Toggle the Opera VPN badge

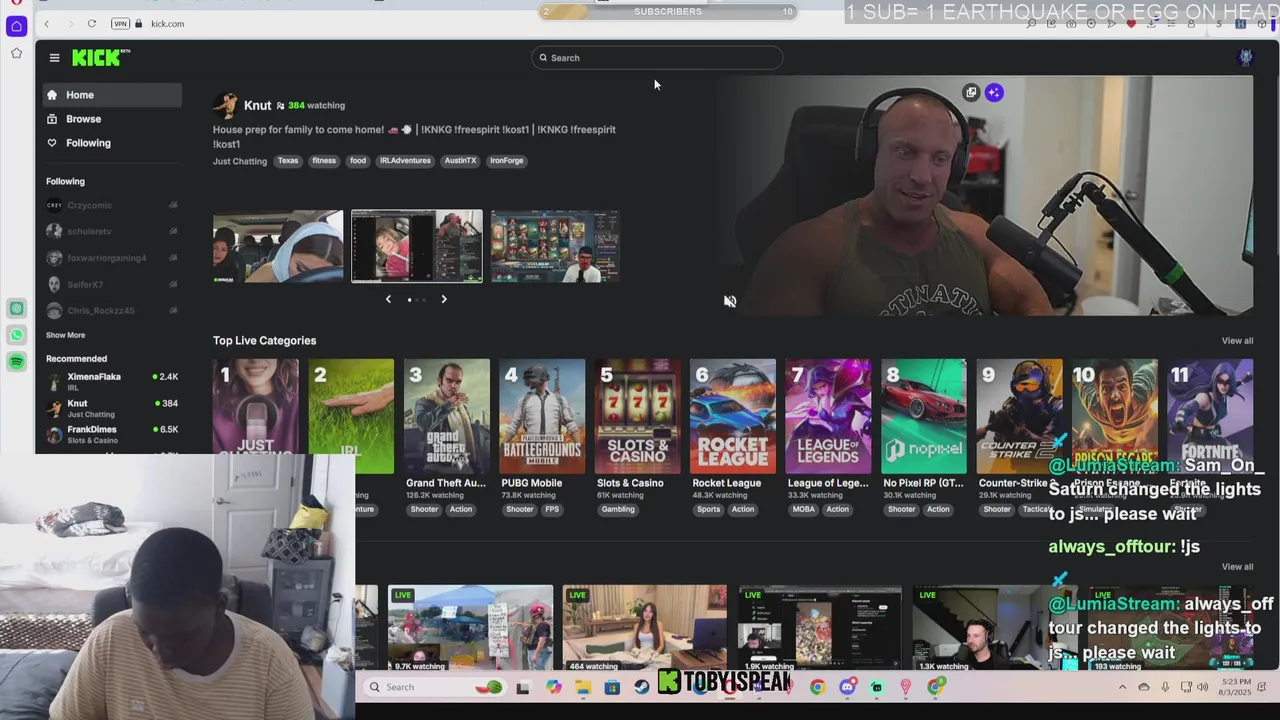(x=120, y=23)
